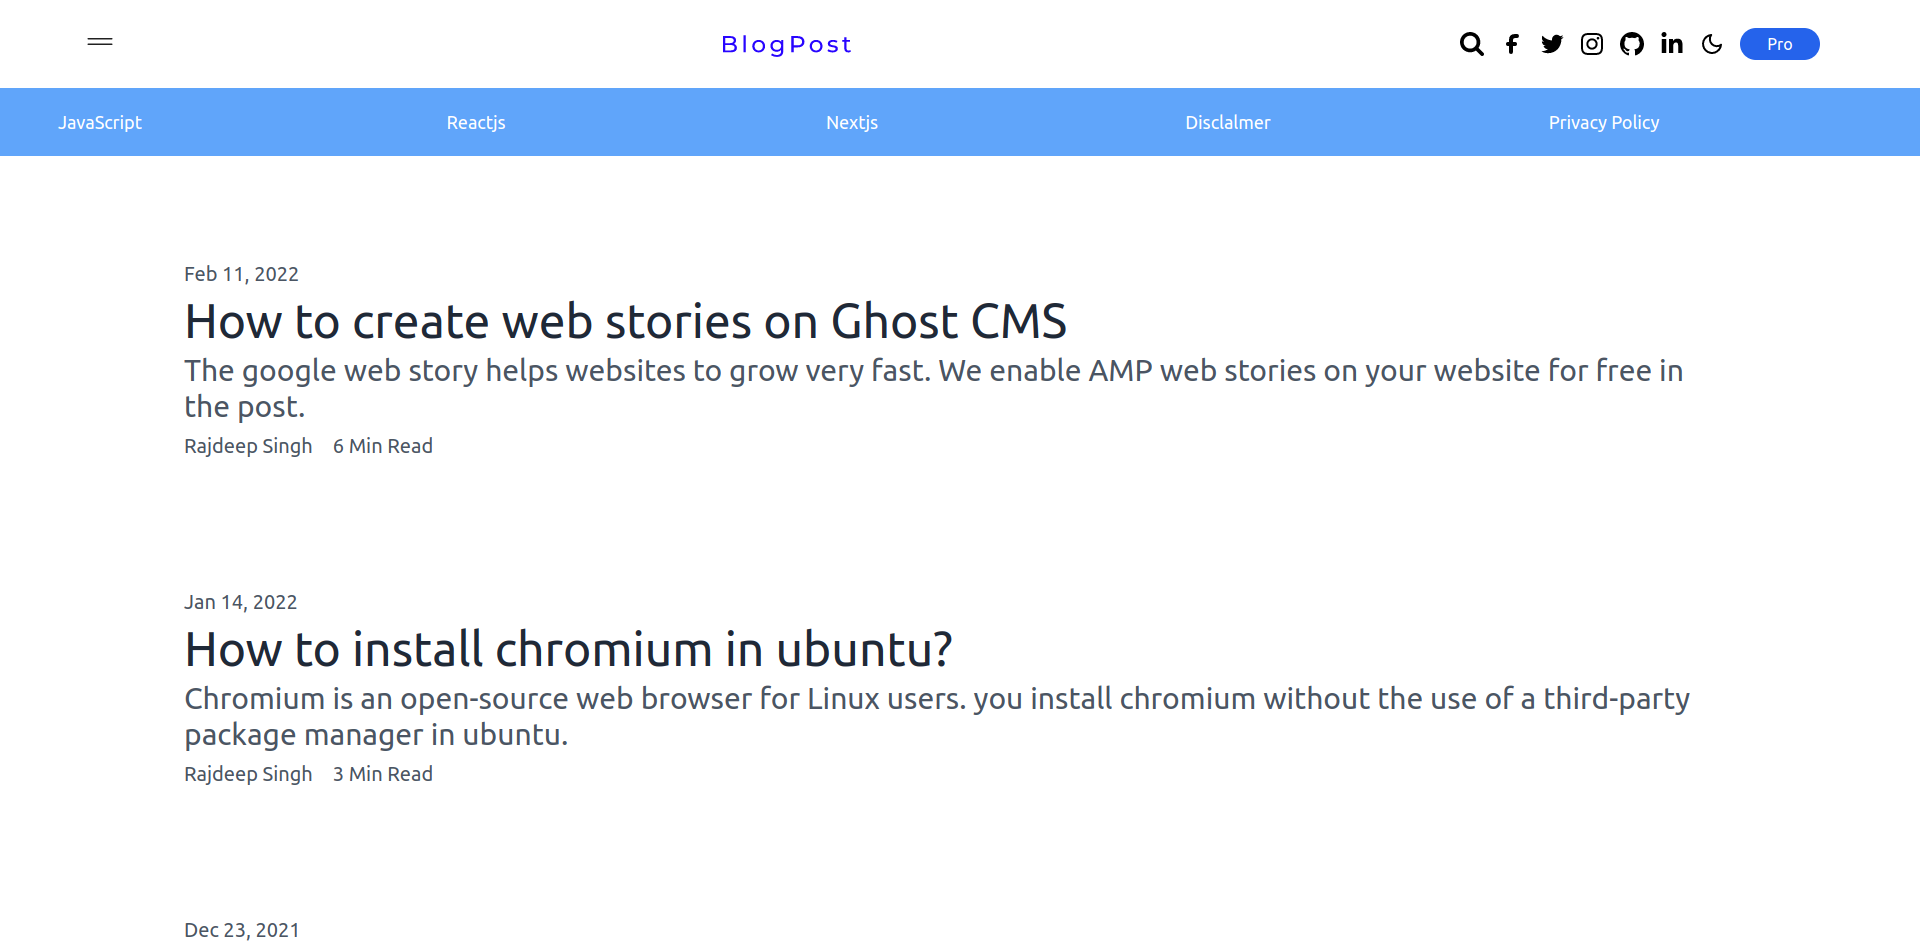This screenshot has width=1920, height=948.
Task: Go to BlogPost home logo
Action: tap(787, 45)
